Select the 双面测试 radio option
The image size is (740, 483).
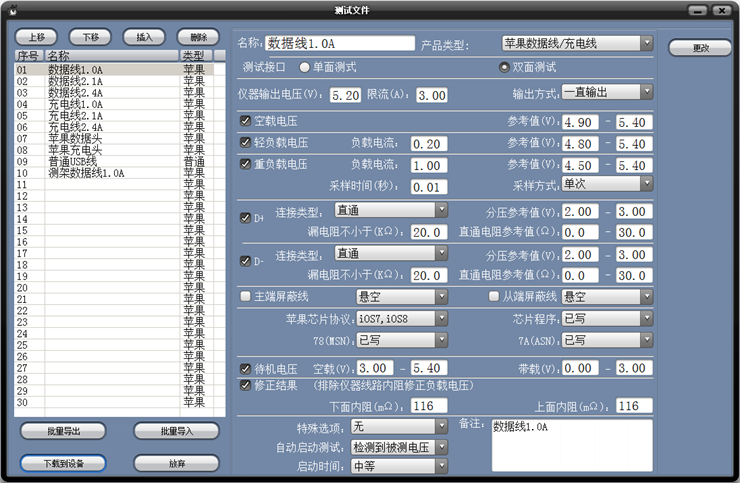505,67
